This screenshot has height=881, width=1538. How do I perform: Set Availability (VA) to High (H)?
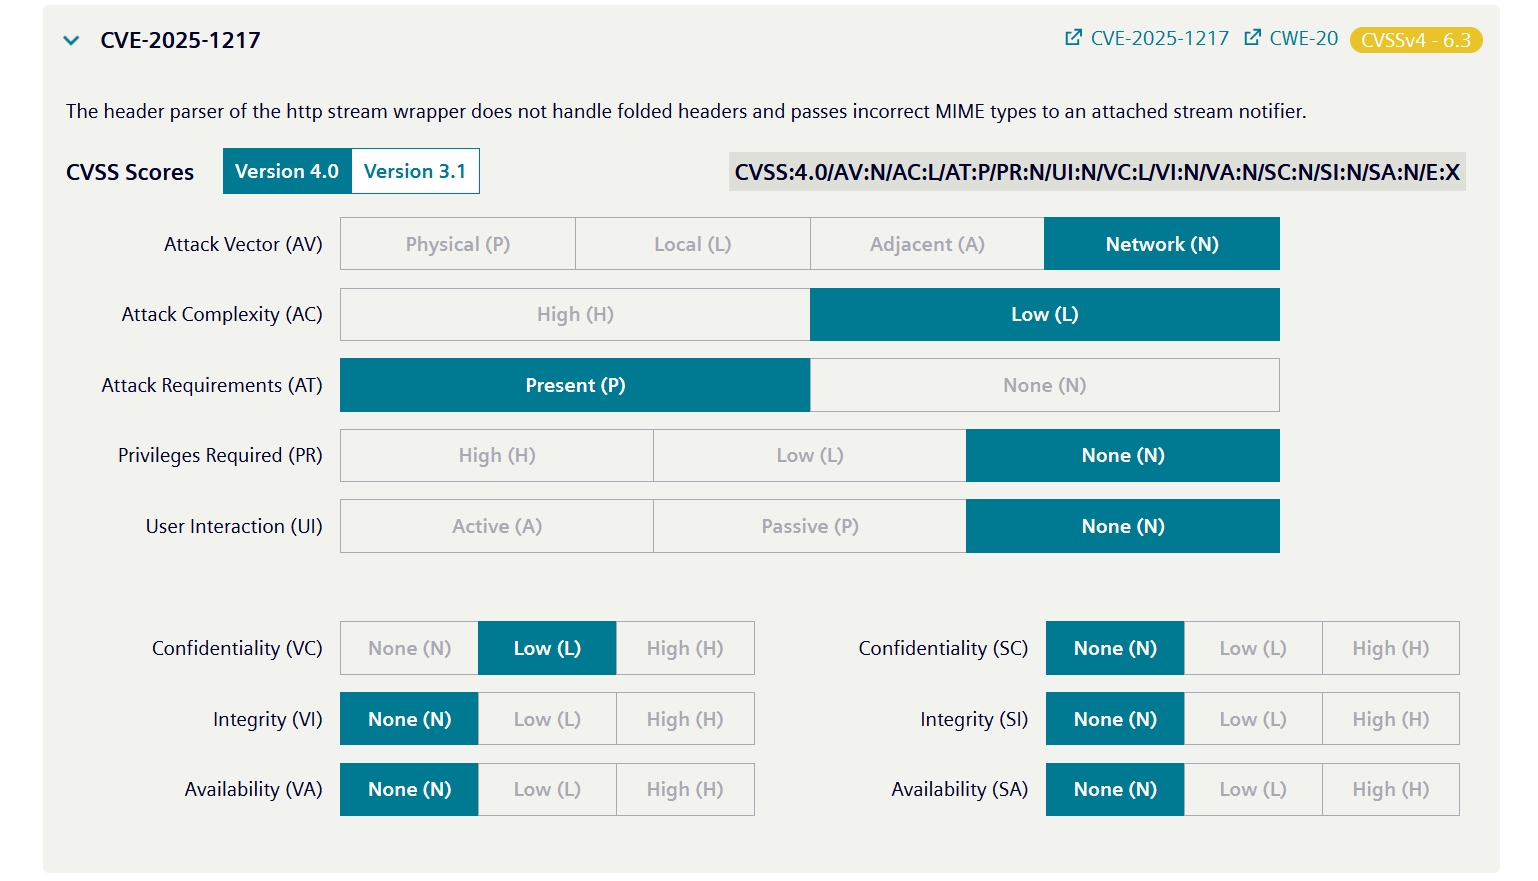(684, 789)
